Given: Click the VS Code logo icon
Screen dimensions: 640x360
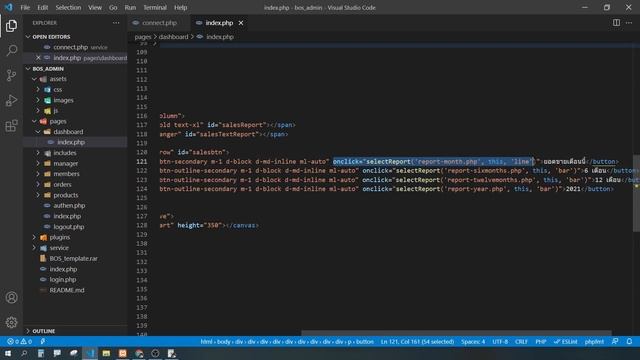Looking at the screenshot, I should (9, 7).
